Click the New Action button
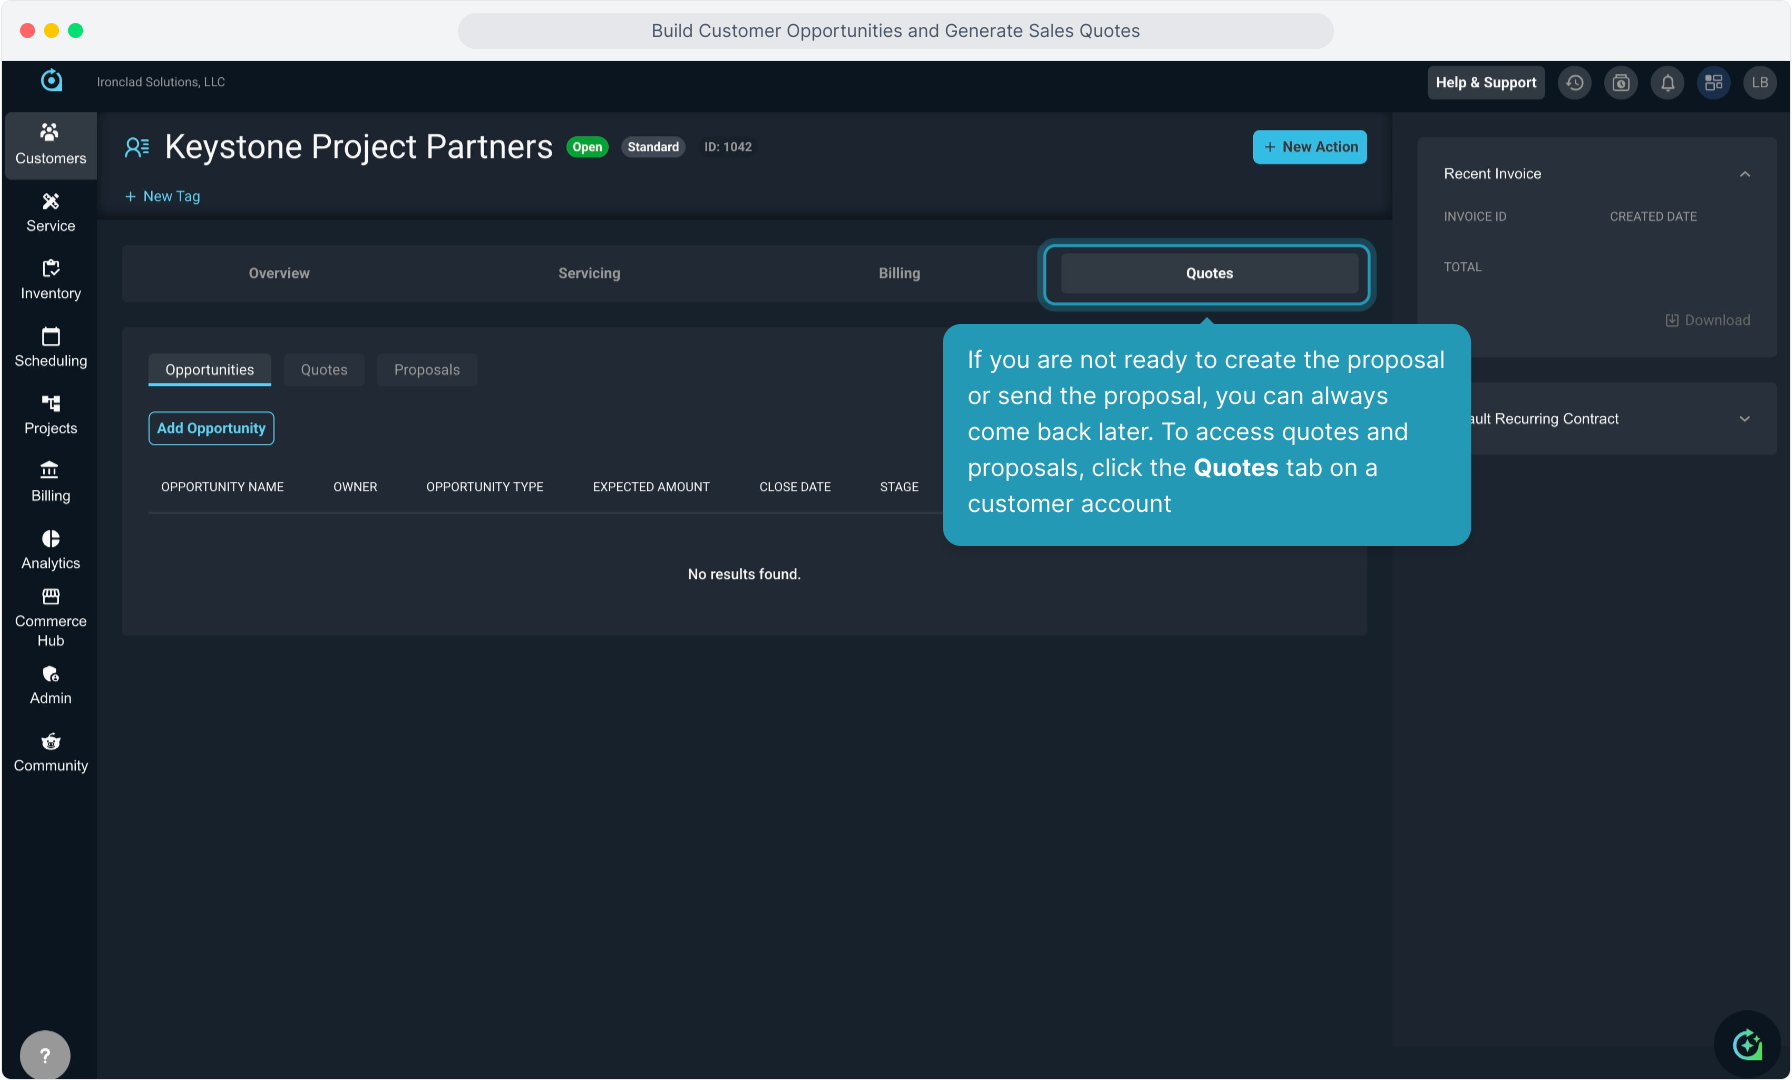Screen dimensions: 1792x1080 pyautogui.click(x=1309, y=147)
